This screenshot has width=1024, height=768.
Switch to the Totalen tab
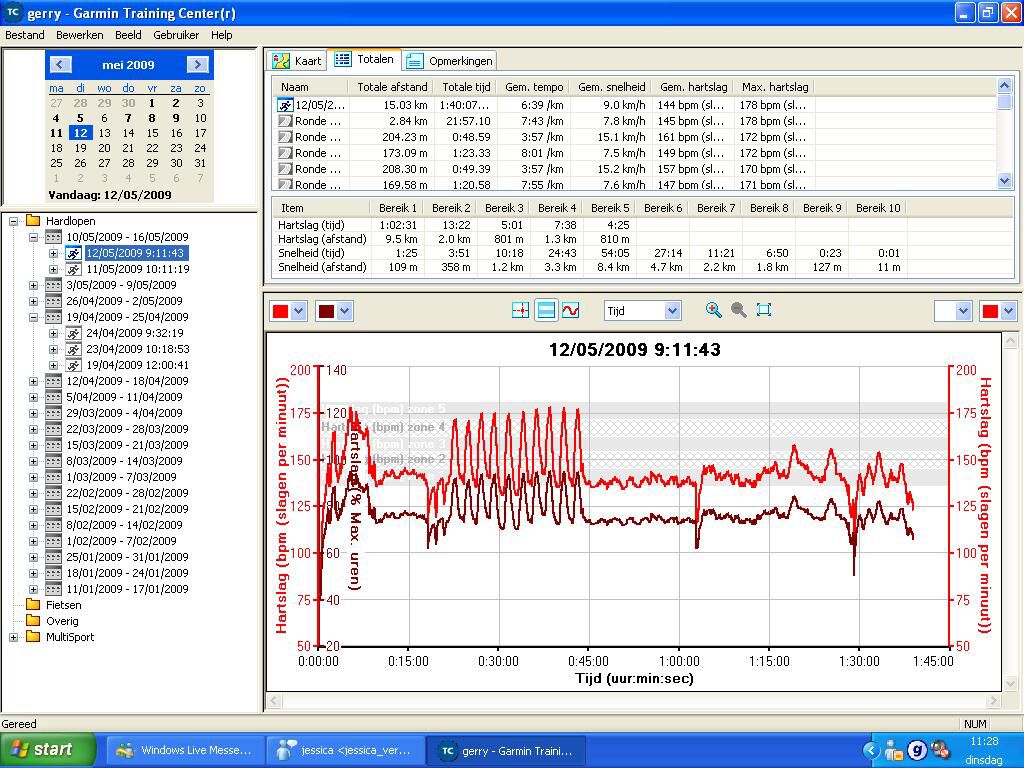coord(364,59)
